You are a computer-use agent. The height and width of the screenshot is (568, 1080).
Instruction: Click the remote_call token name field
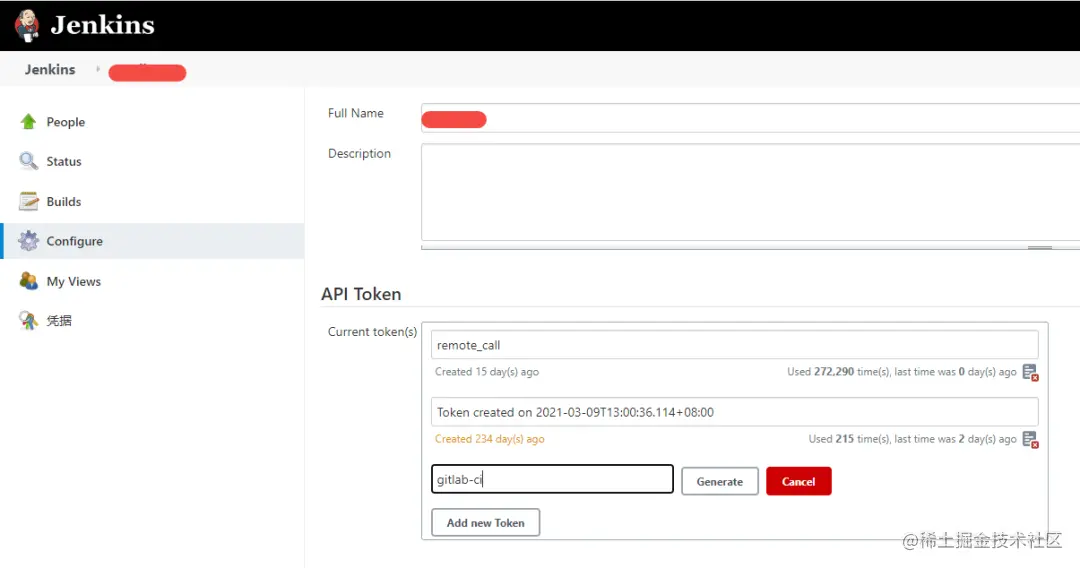(734, 345)
